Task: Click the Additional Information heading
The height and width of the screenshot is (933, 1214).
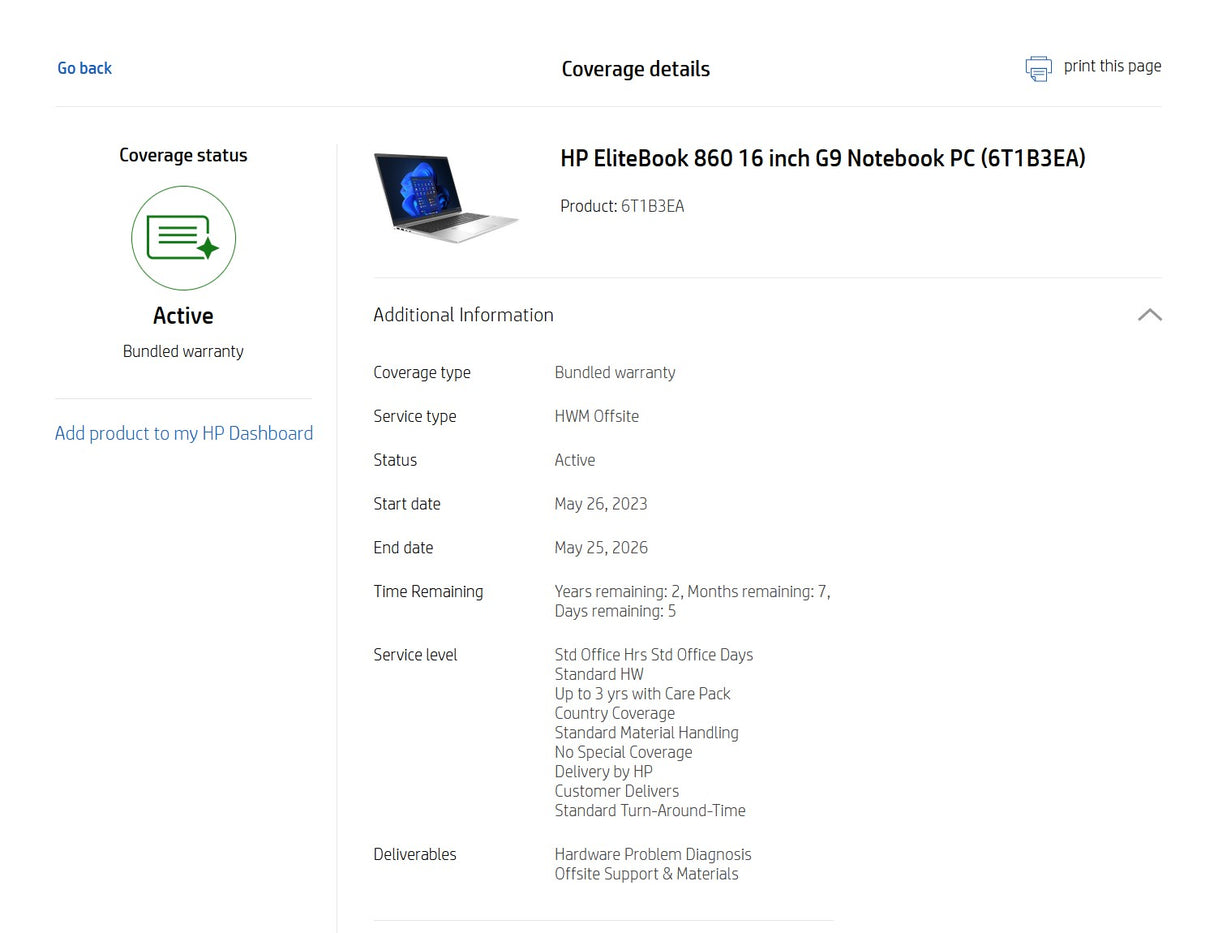Action: pos(463,315)
